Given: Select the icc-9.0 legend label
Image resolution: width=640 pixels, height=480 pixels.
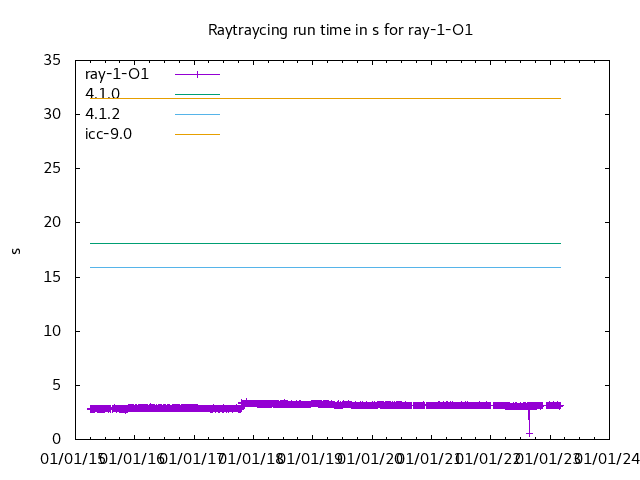Looking at the screenshot, I should pyautogui.click(x=108, y=134).
